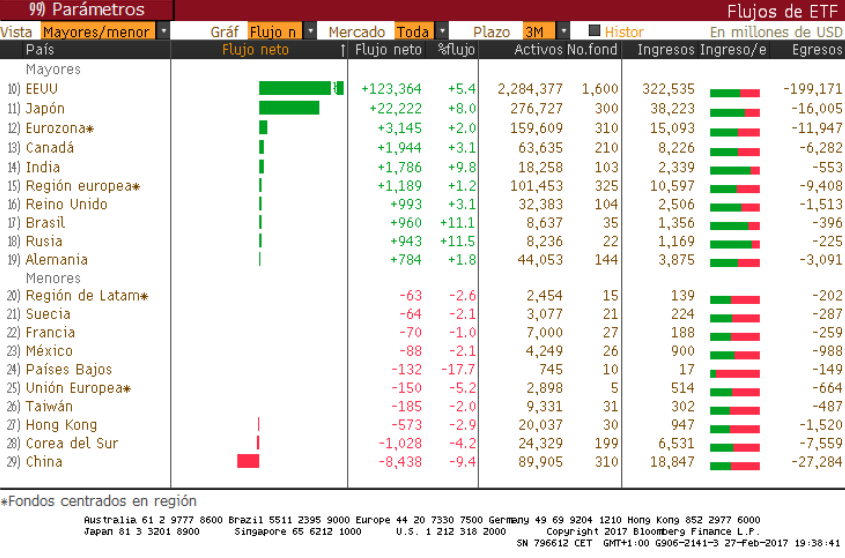This screenshot has width=845, height=558.
Task: Click the Corea del Sur red flow bar
Action: [258, 443]
